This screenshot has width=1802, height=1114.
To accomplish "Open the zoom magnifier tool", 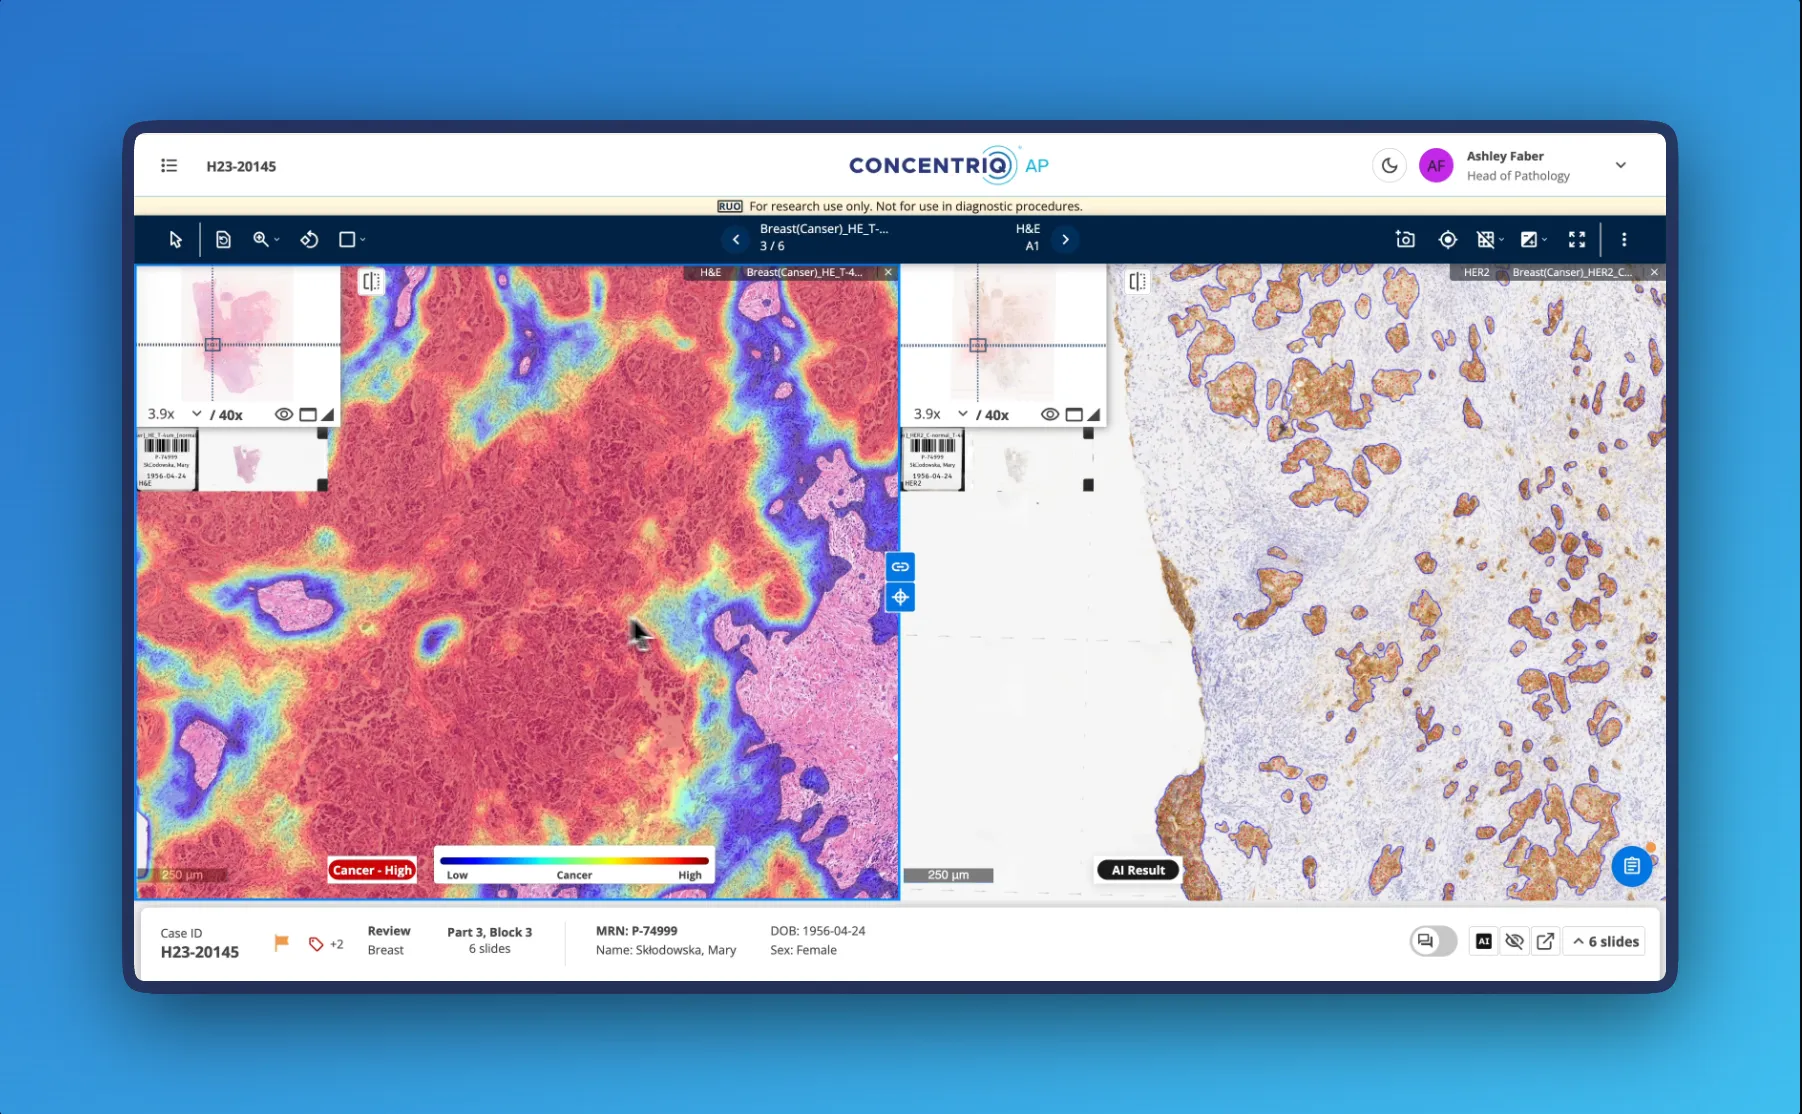I will click(x=261, y=240).
